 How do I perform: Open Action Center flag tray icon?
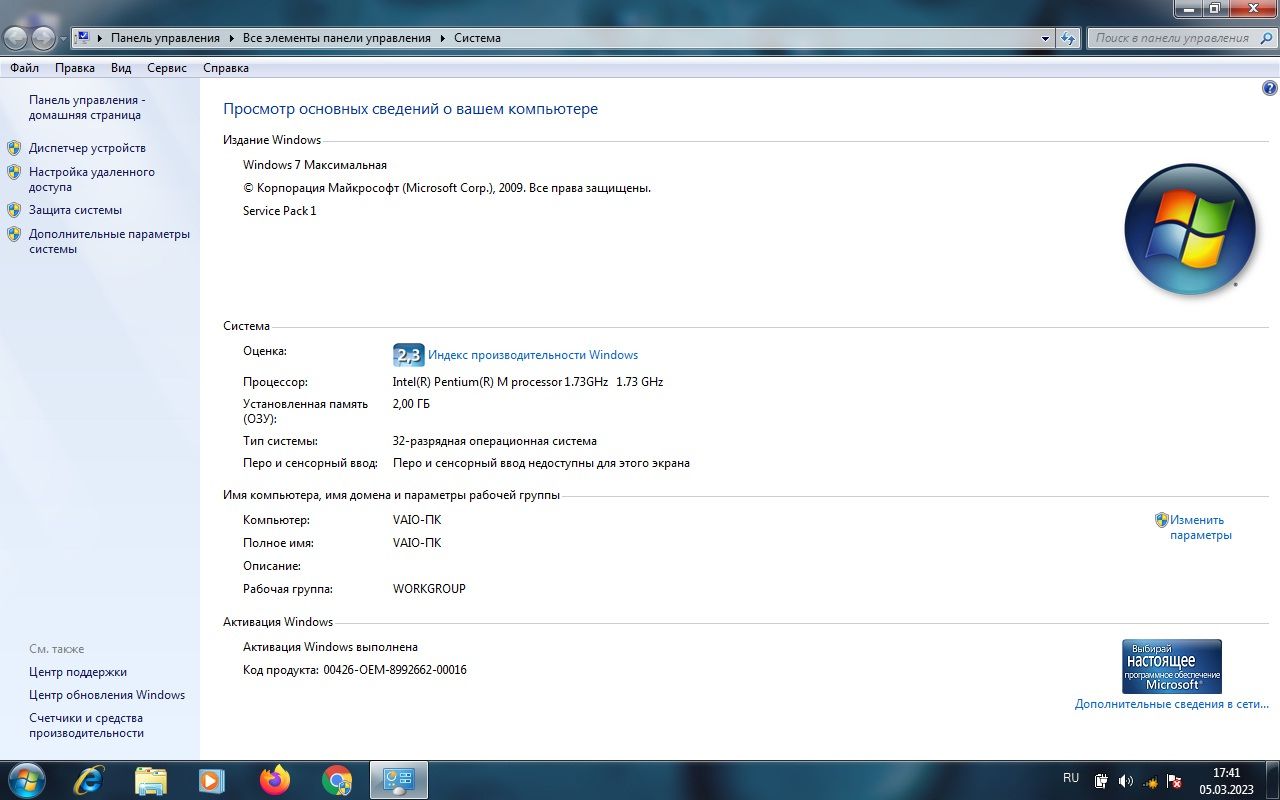coord(1175,780)
